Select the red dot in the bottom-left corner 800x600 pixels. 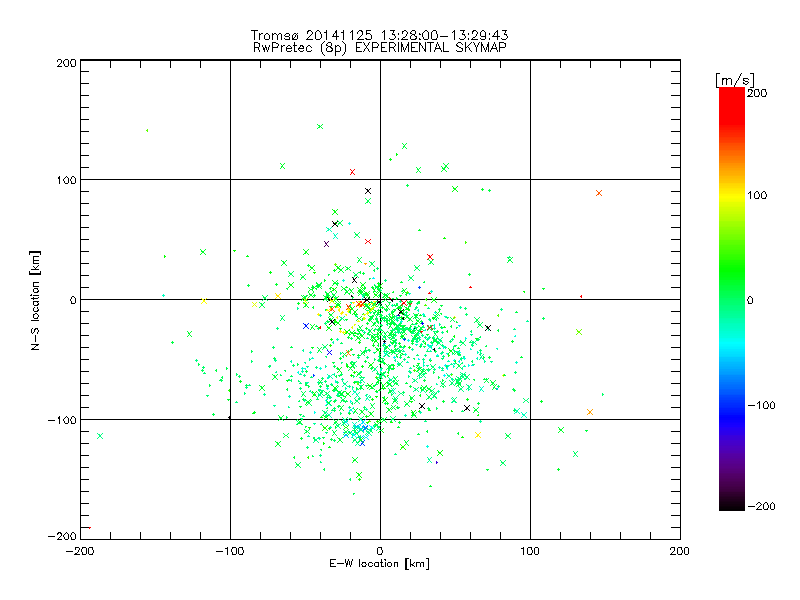pyautogui.click(x=89, y=528)
